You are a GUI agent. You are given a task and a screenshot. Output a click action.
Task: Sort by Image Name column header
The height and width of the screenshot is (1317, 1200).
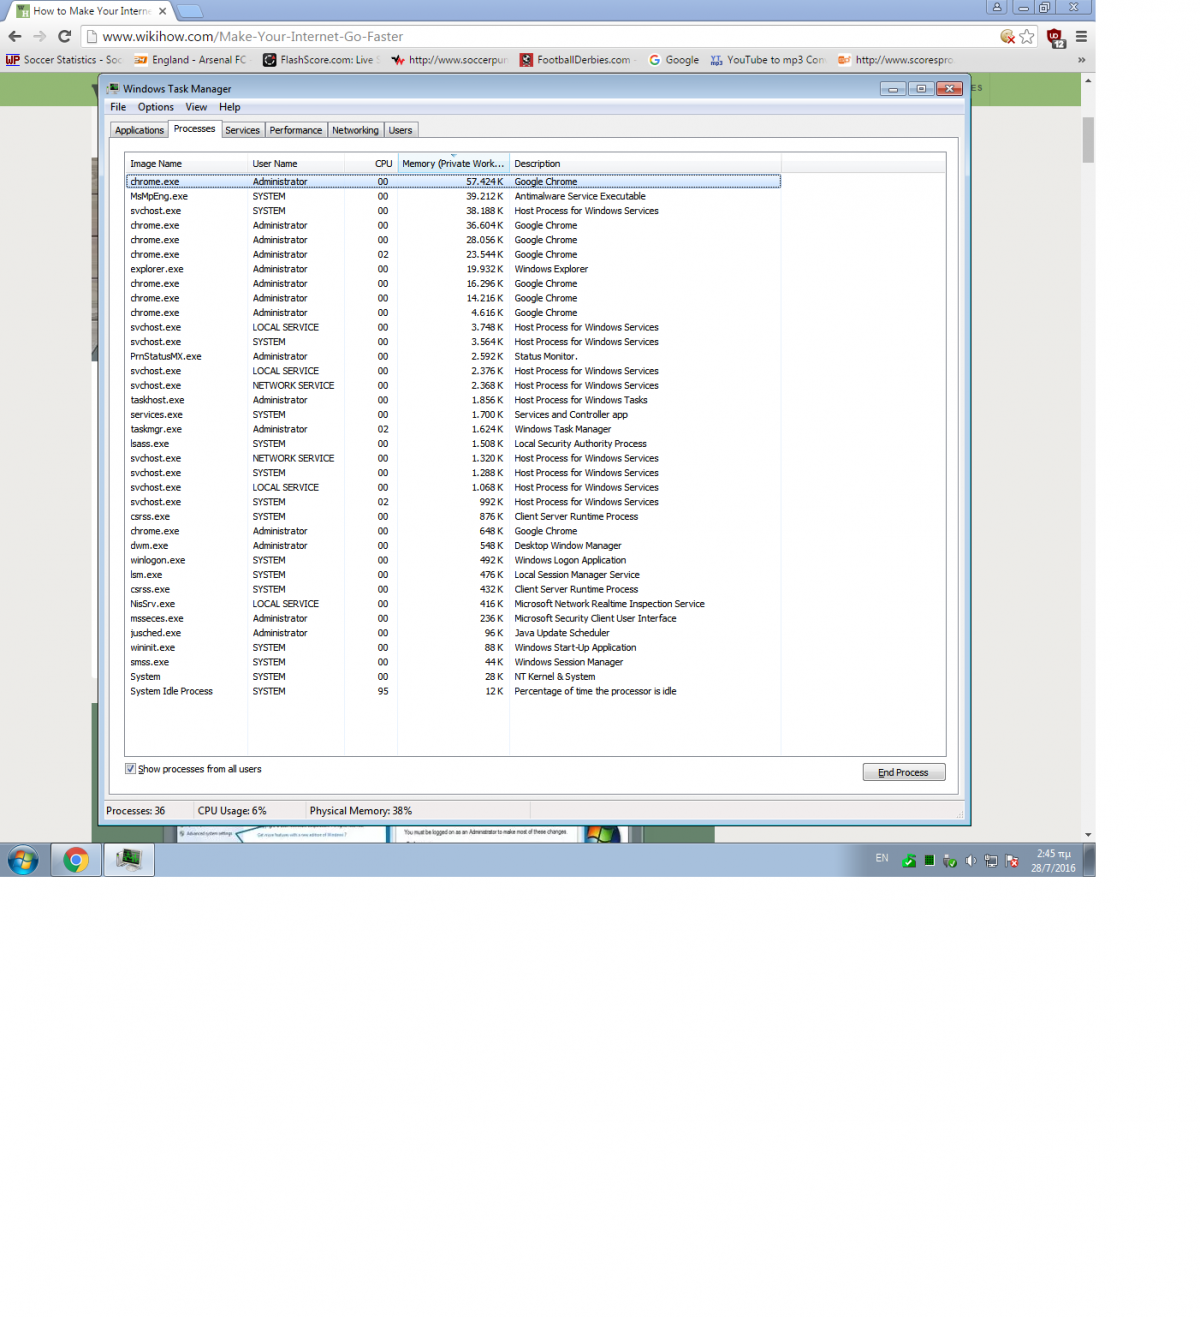pos(186,164)
